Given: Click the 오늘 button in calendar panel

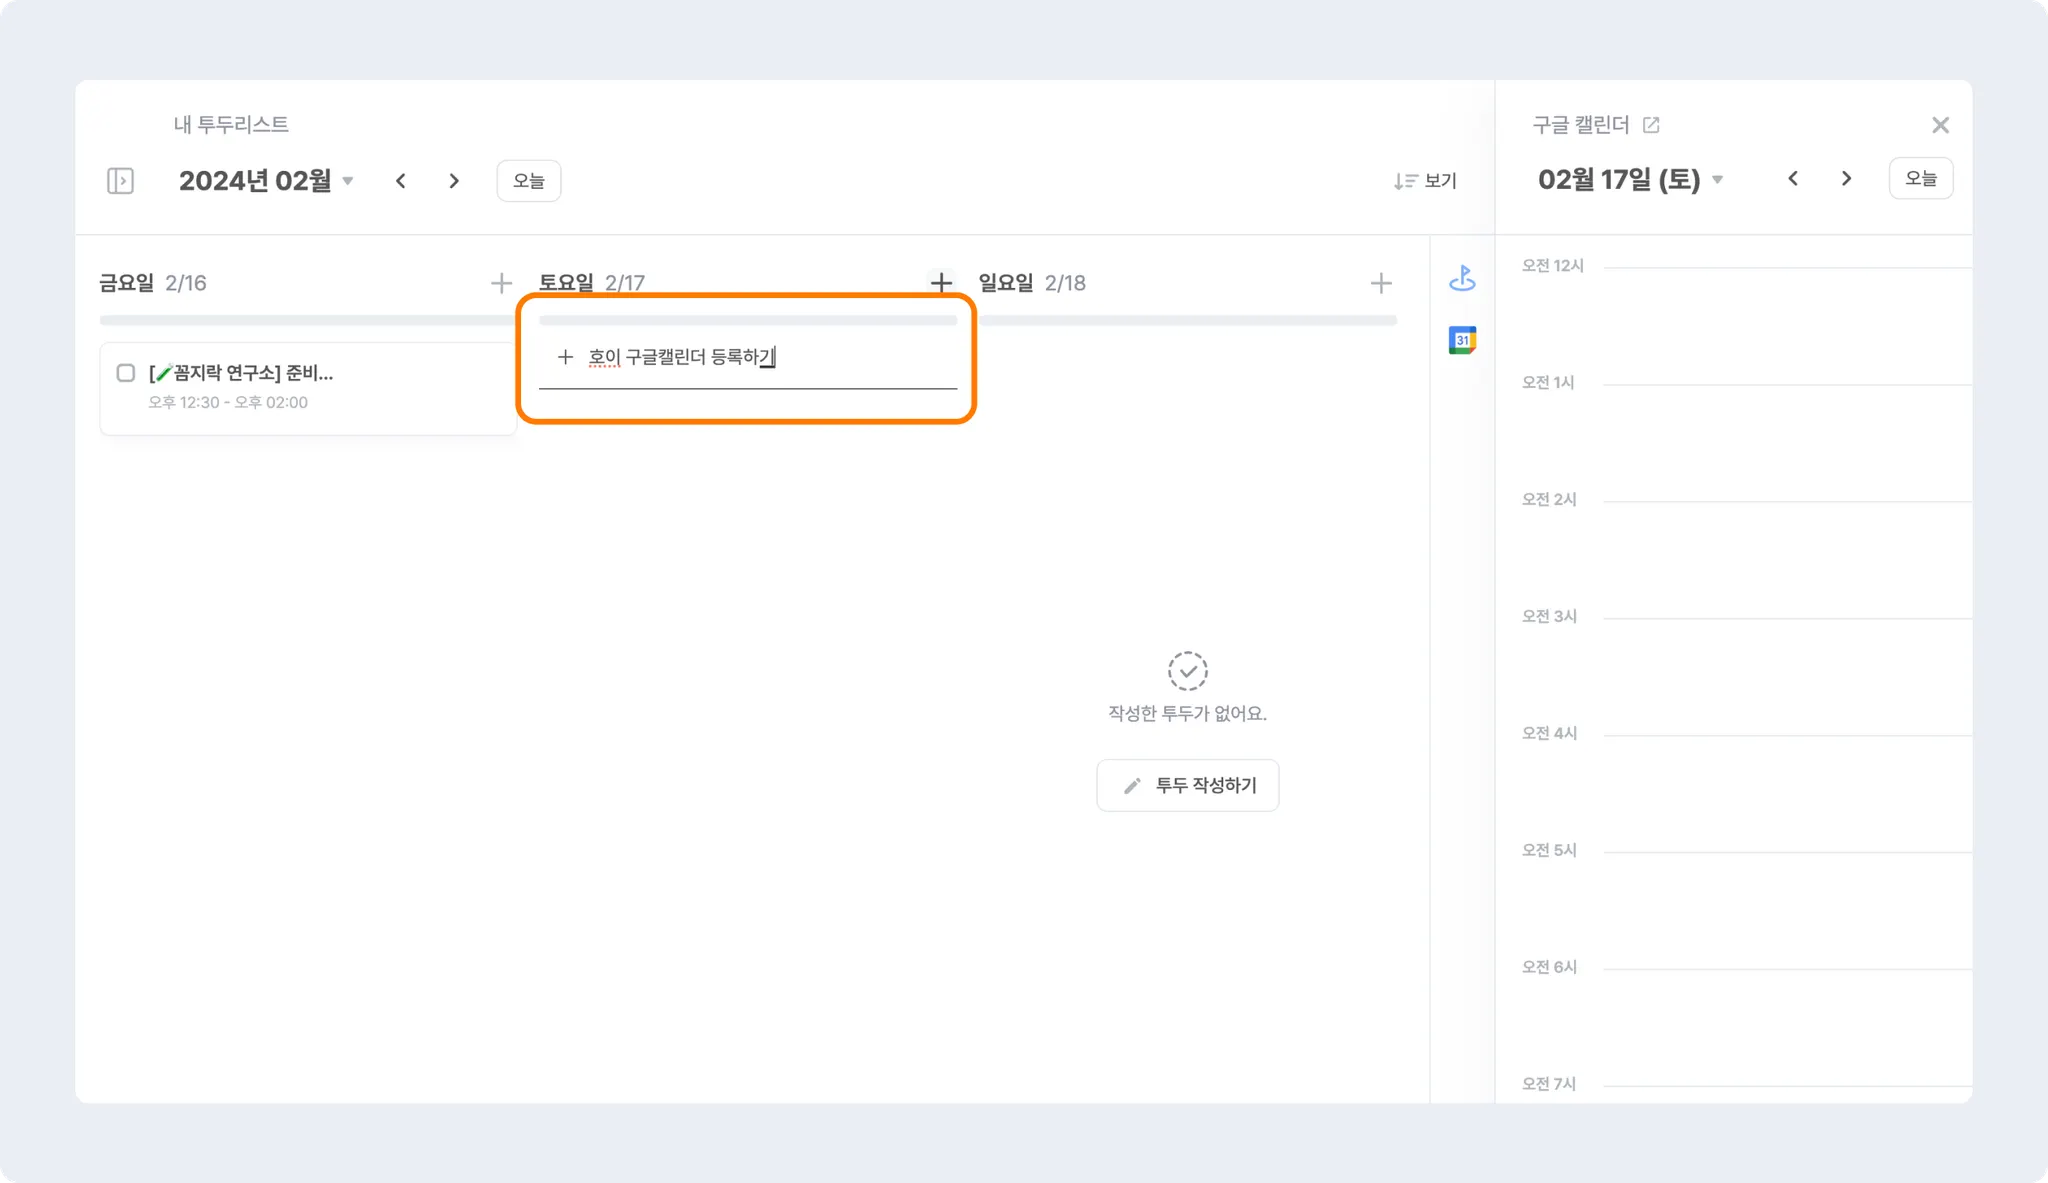Looking at the screenshot, I should (1920, 179).
